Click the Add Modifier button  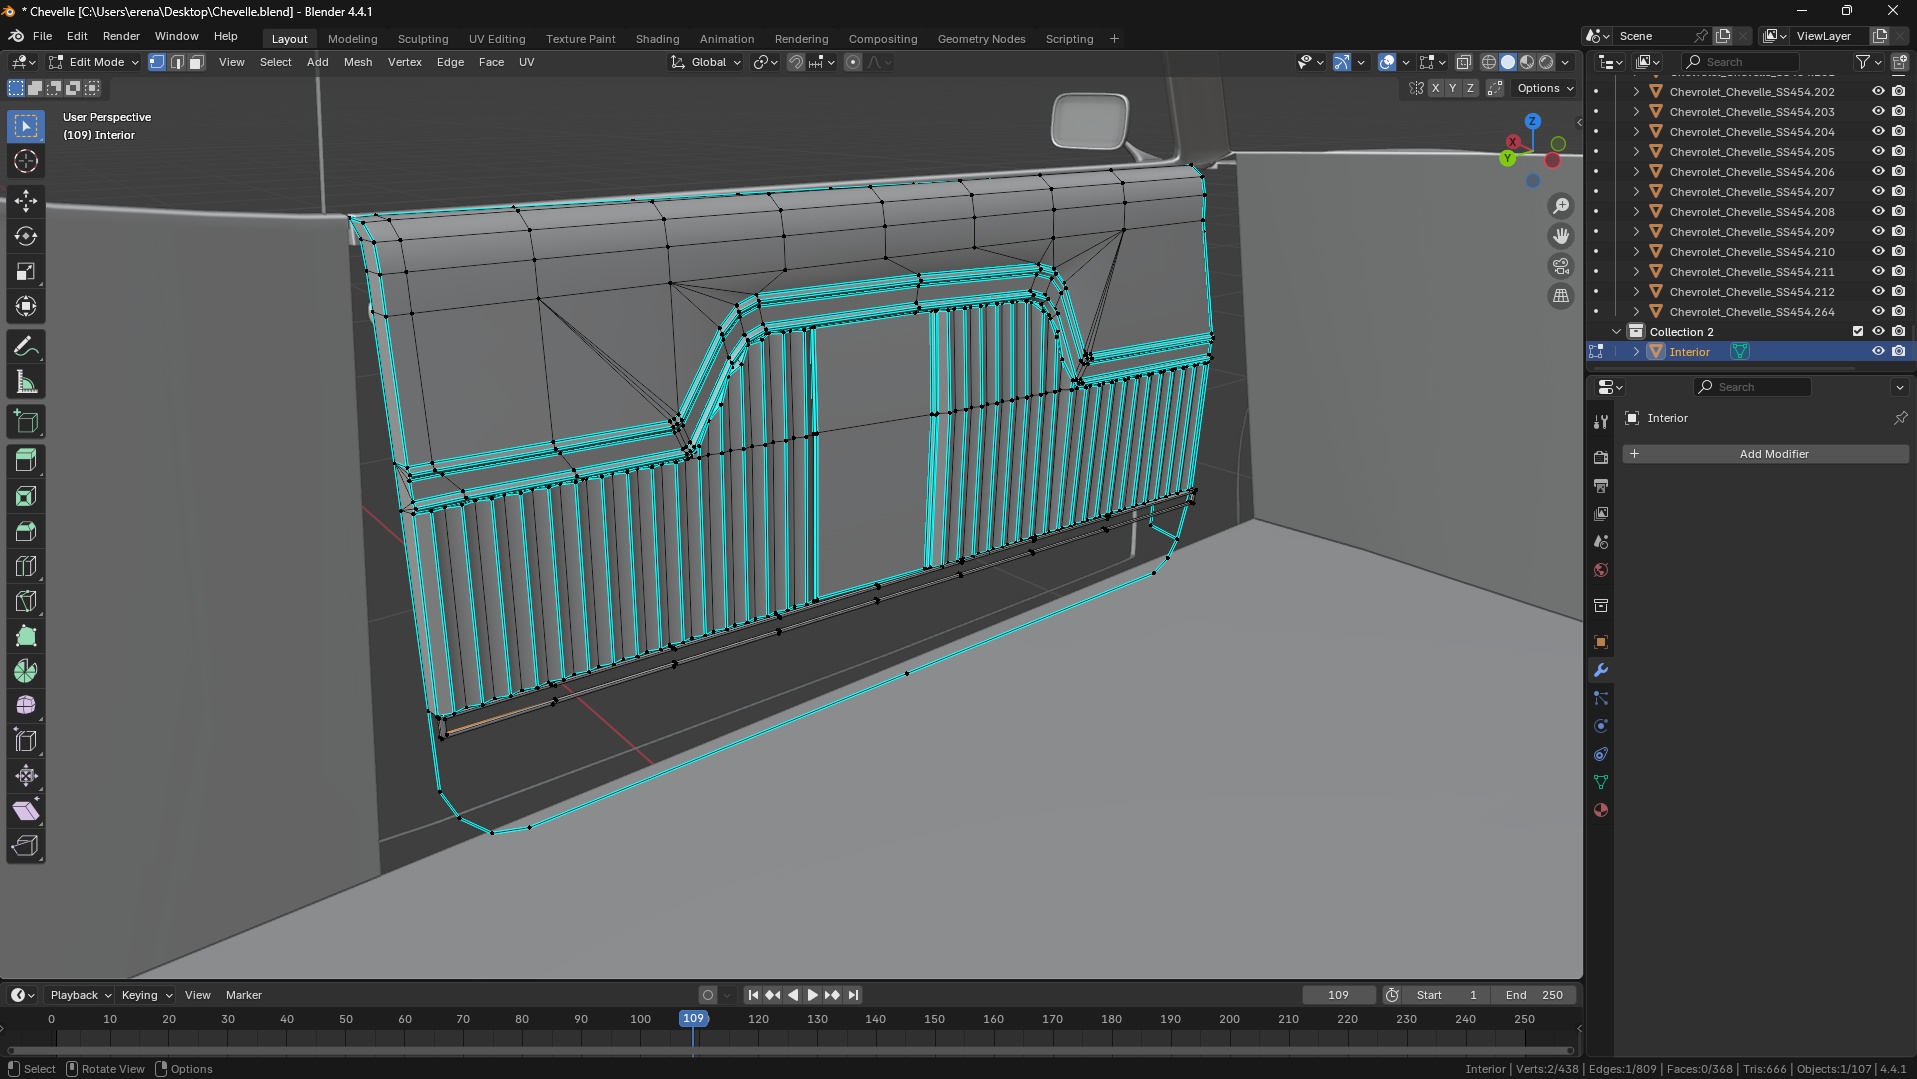click(1766, 454)
